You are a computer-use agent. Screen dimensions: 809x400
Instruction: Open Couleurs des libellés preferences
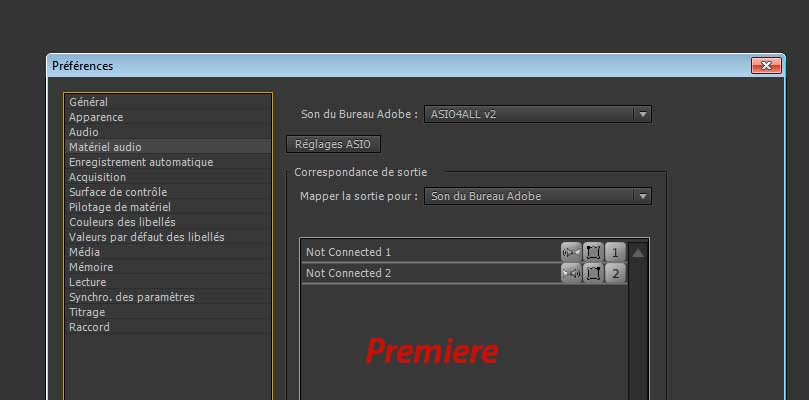[x=167, y=222]
